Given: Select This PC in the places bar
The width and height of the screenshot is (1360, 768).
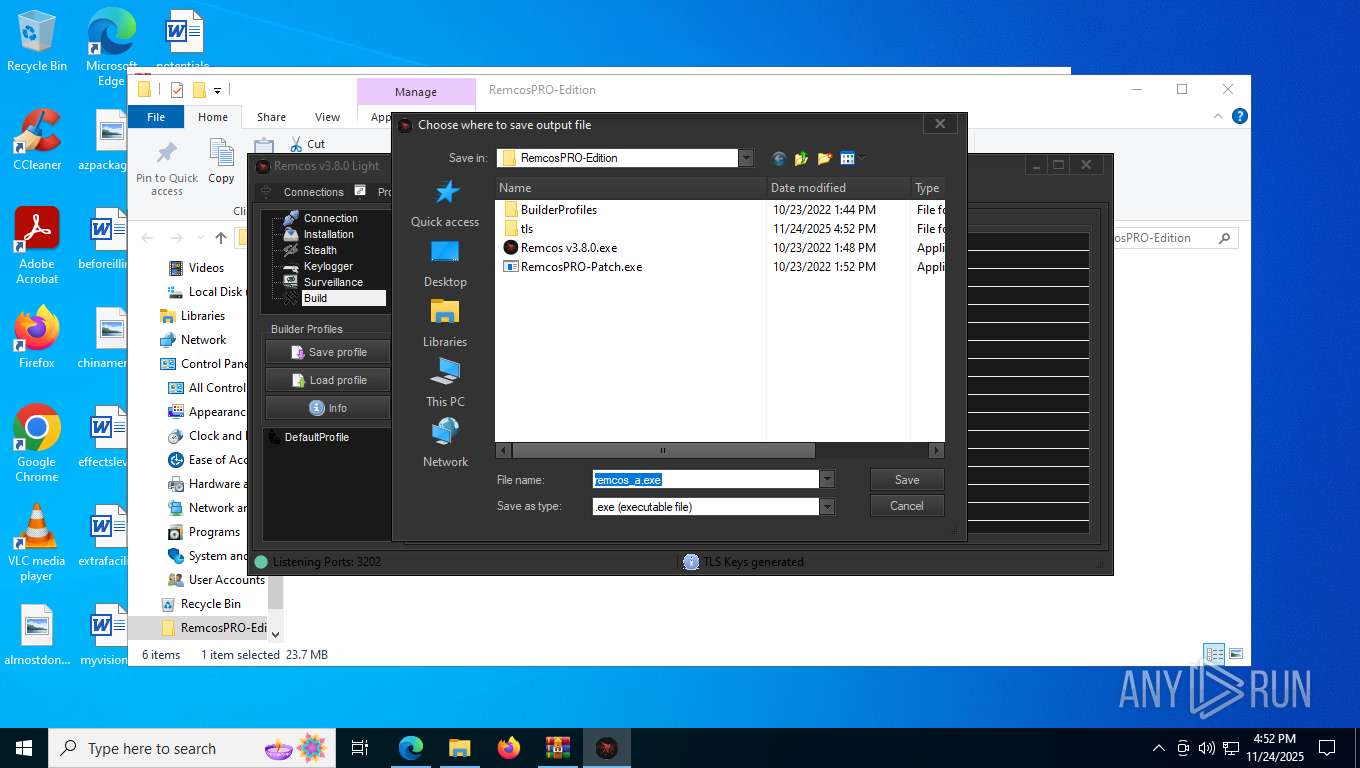Looking at the screenshot, I should tap(445, 384).
